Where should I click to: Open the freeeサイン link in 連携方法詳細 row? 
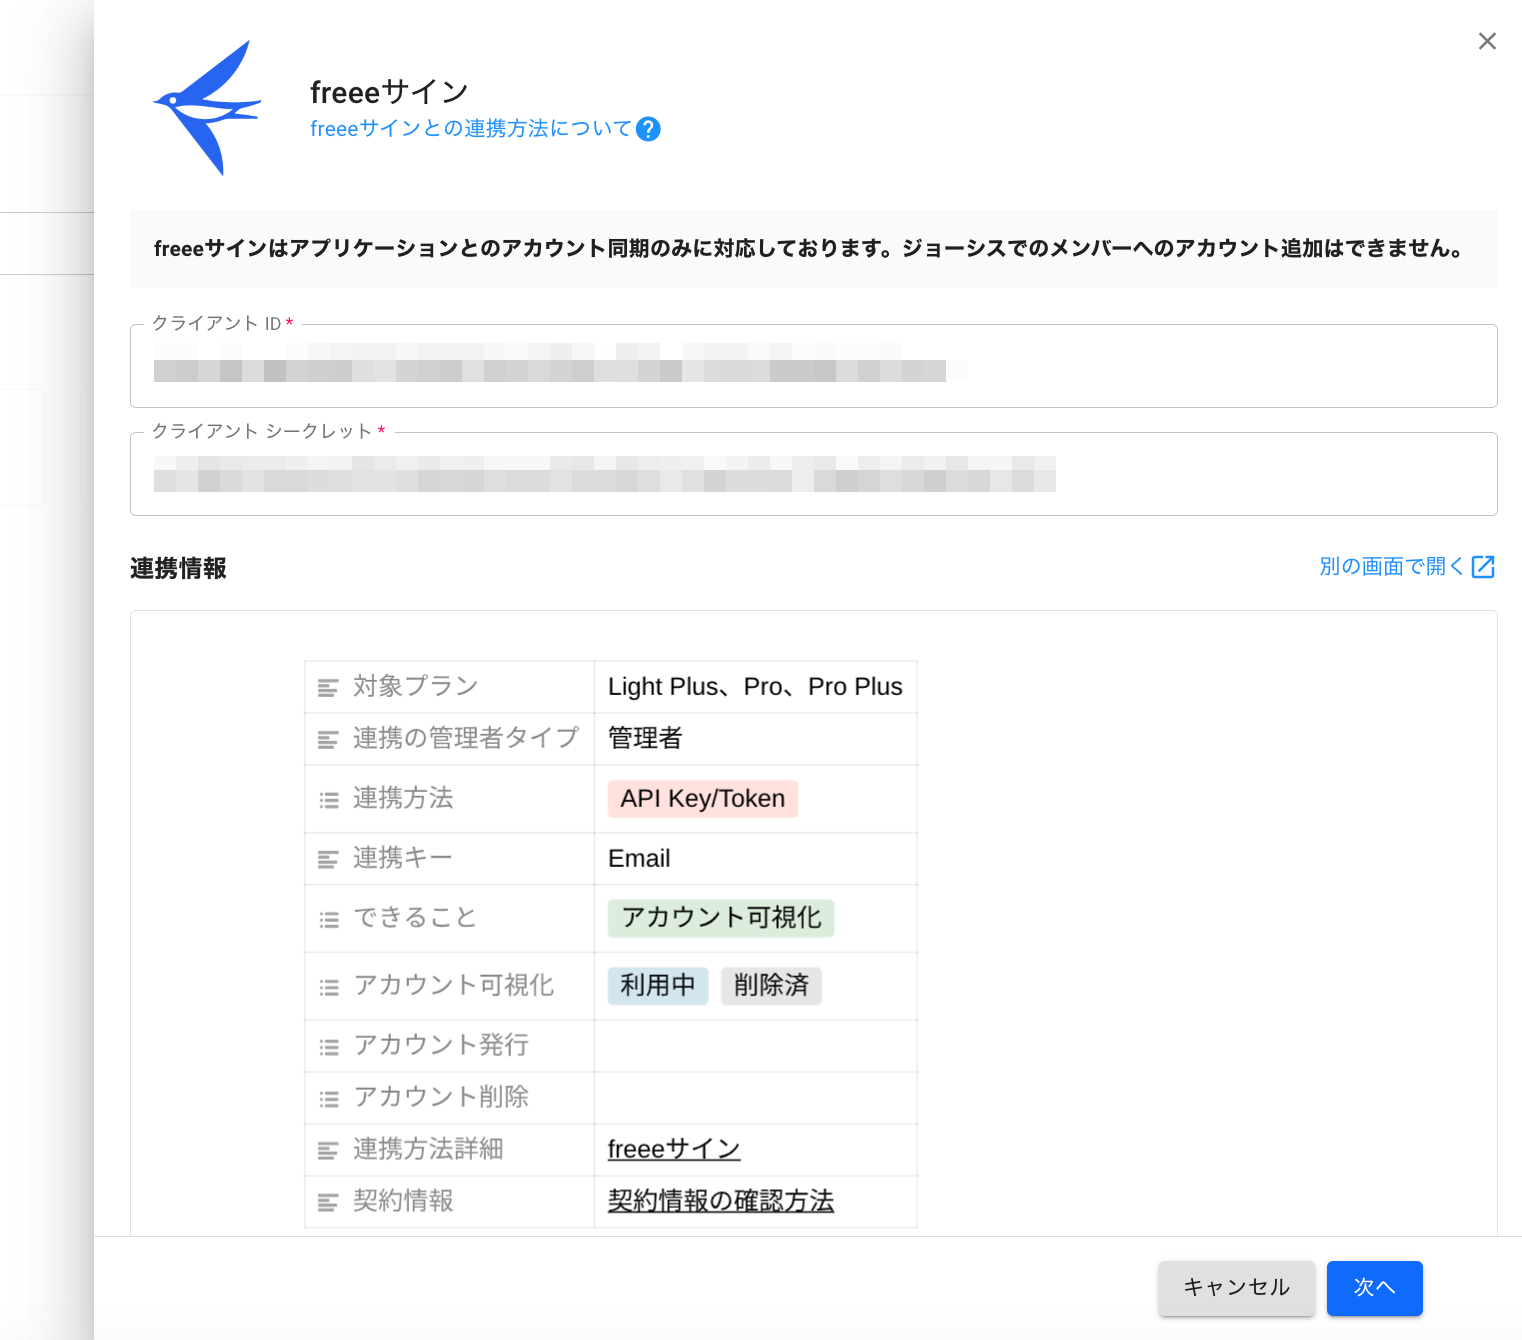[x=673, y=1149]
